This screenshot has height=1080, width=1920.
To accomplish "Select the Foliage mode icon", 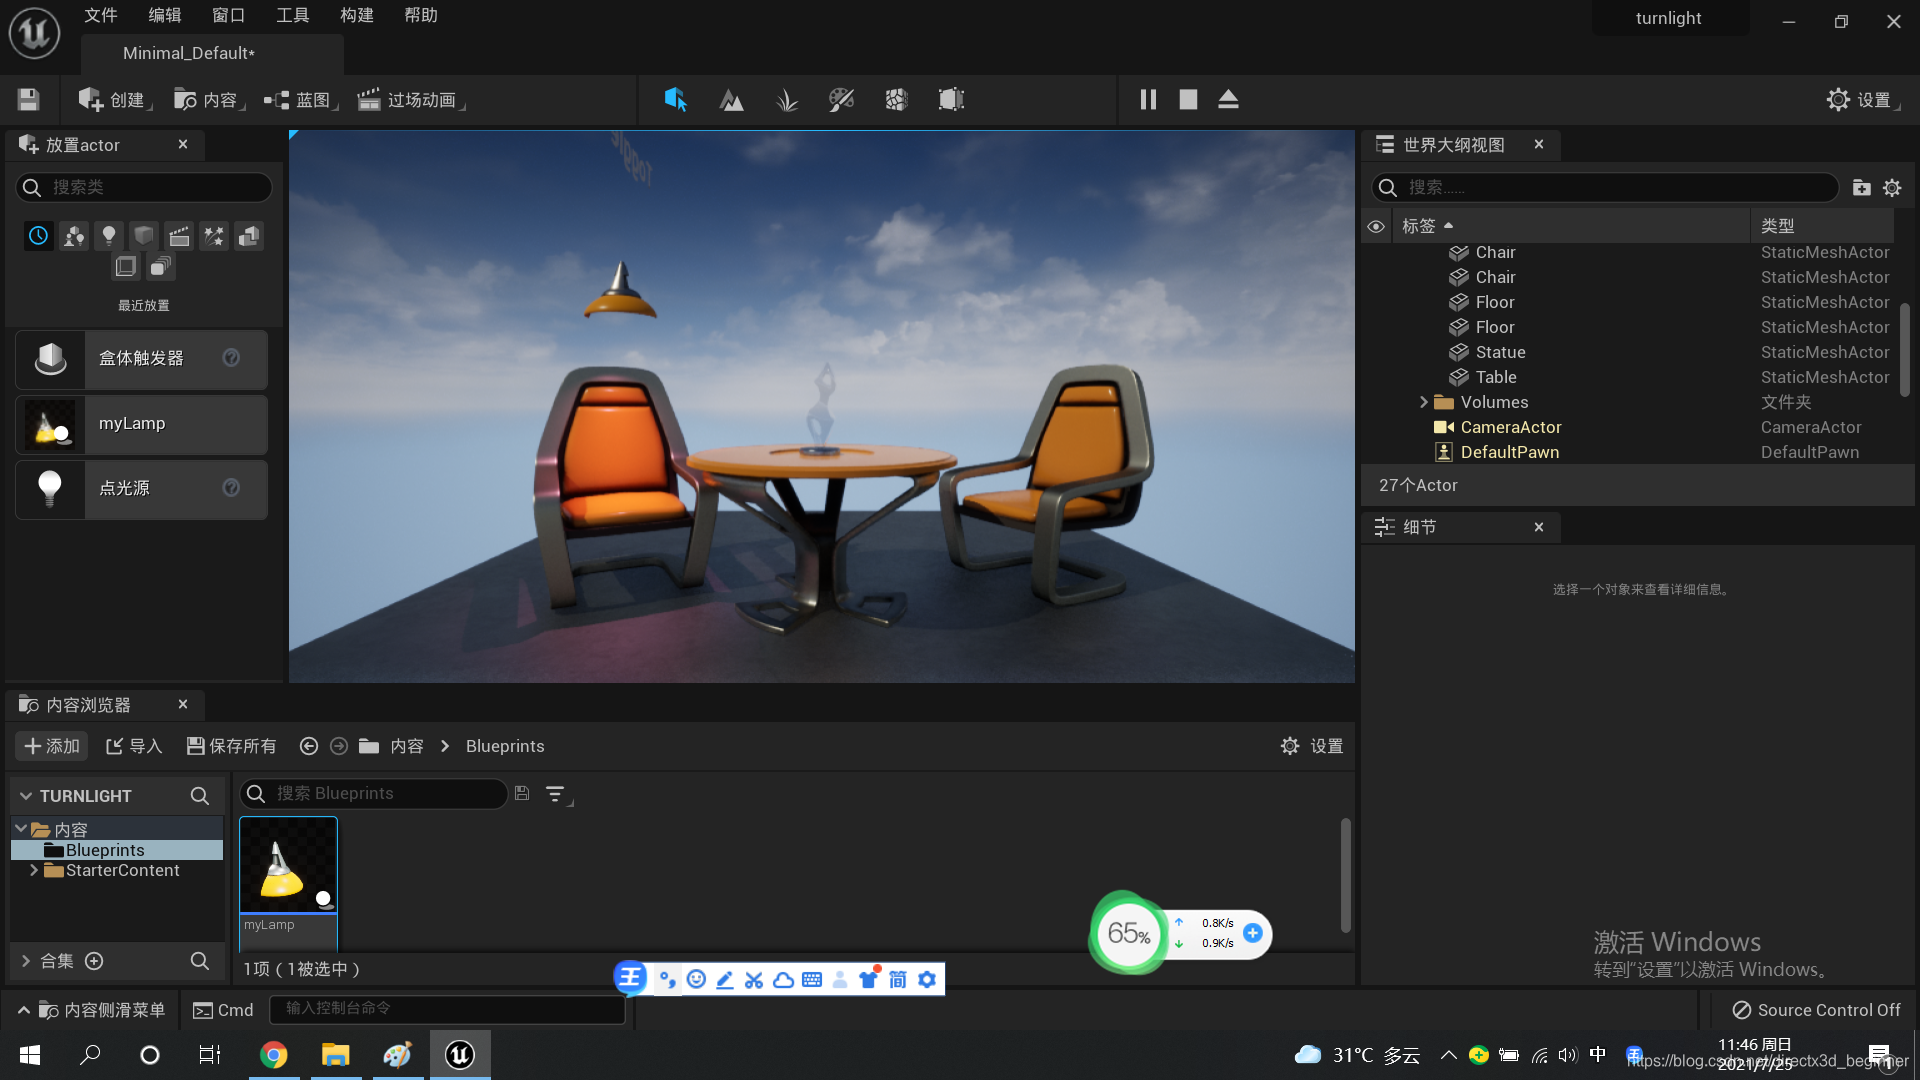I will (787, 100).
